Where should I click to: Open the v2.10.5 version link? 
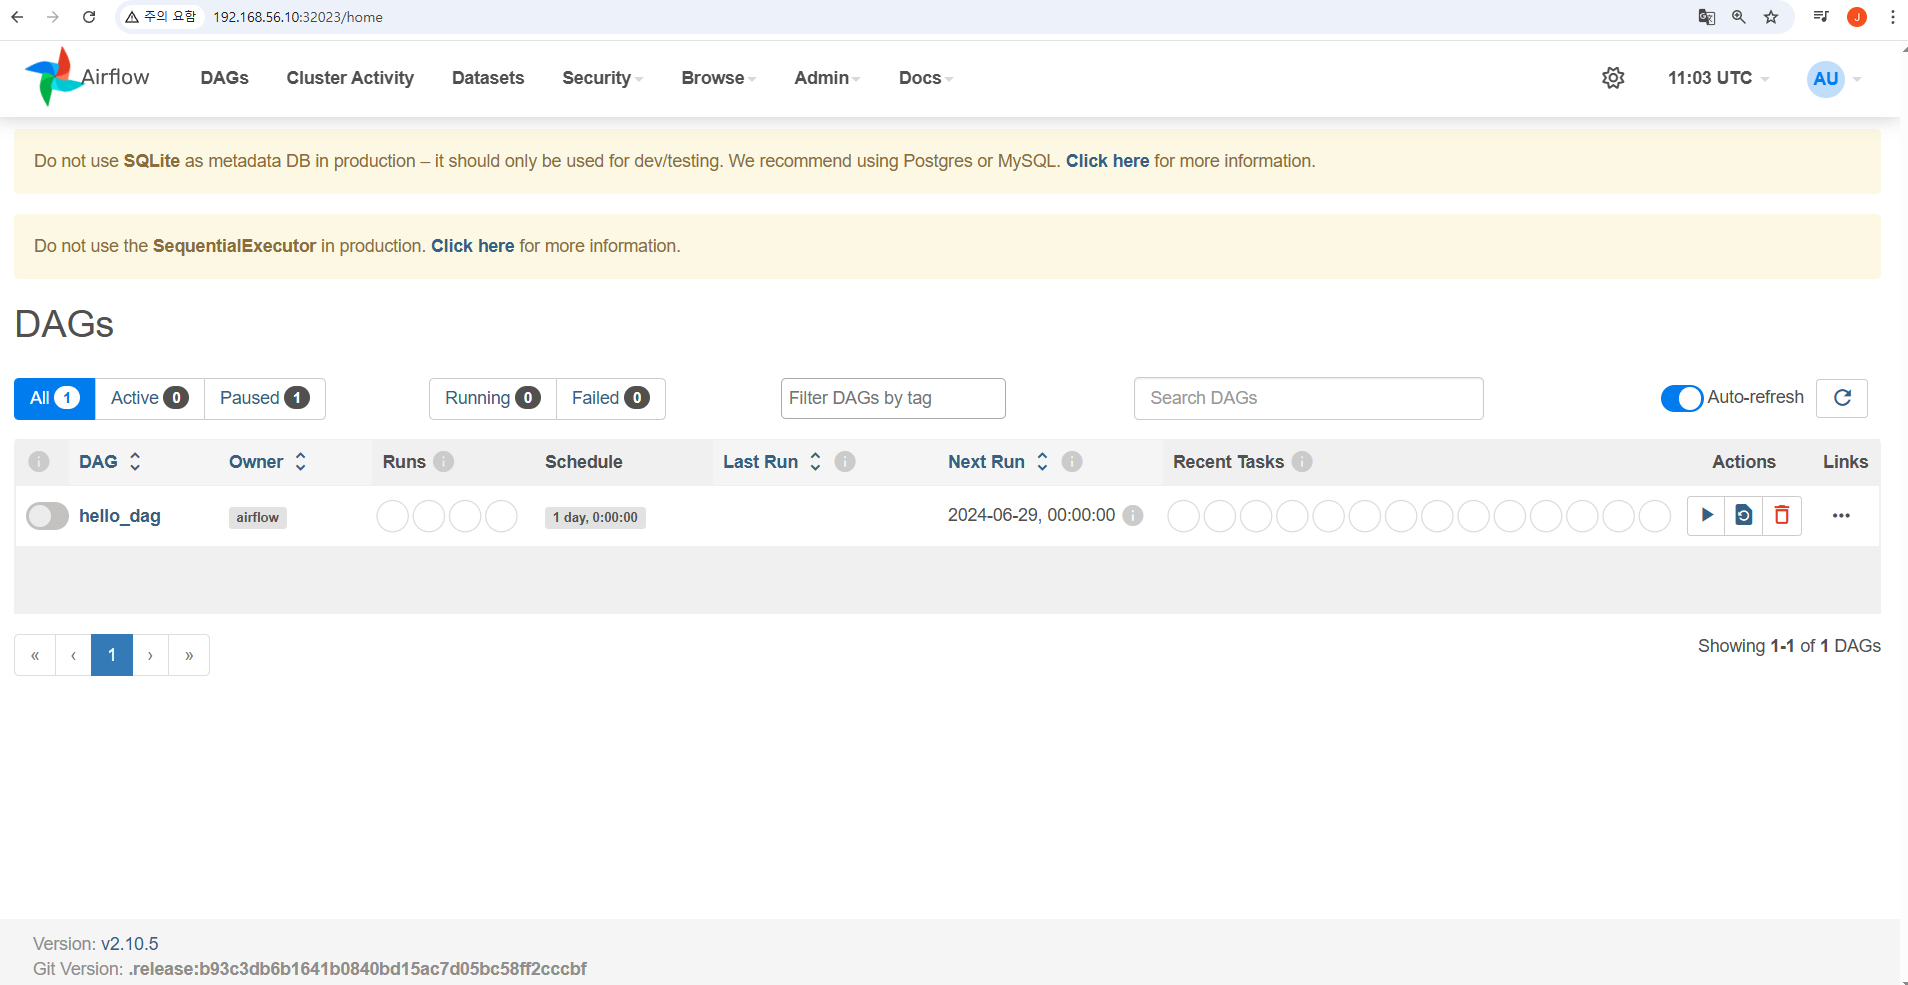click(130, 944)
